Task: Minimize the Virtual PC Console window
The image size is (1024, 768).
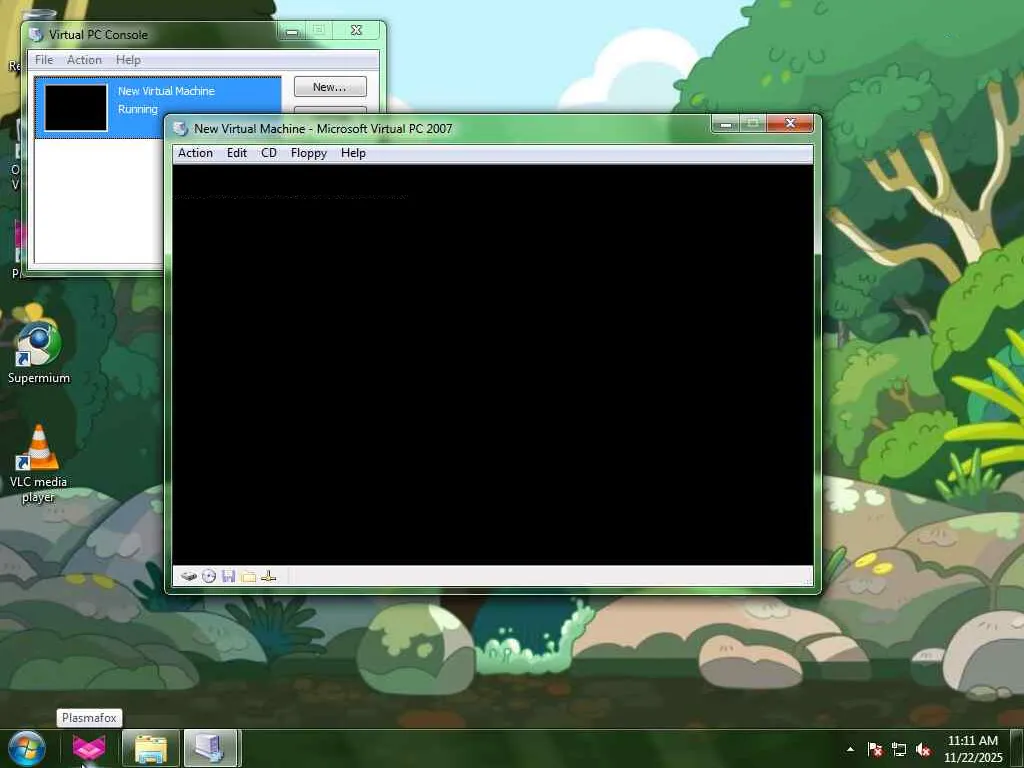Action: (292, 30)
